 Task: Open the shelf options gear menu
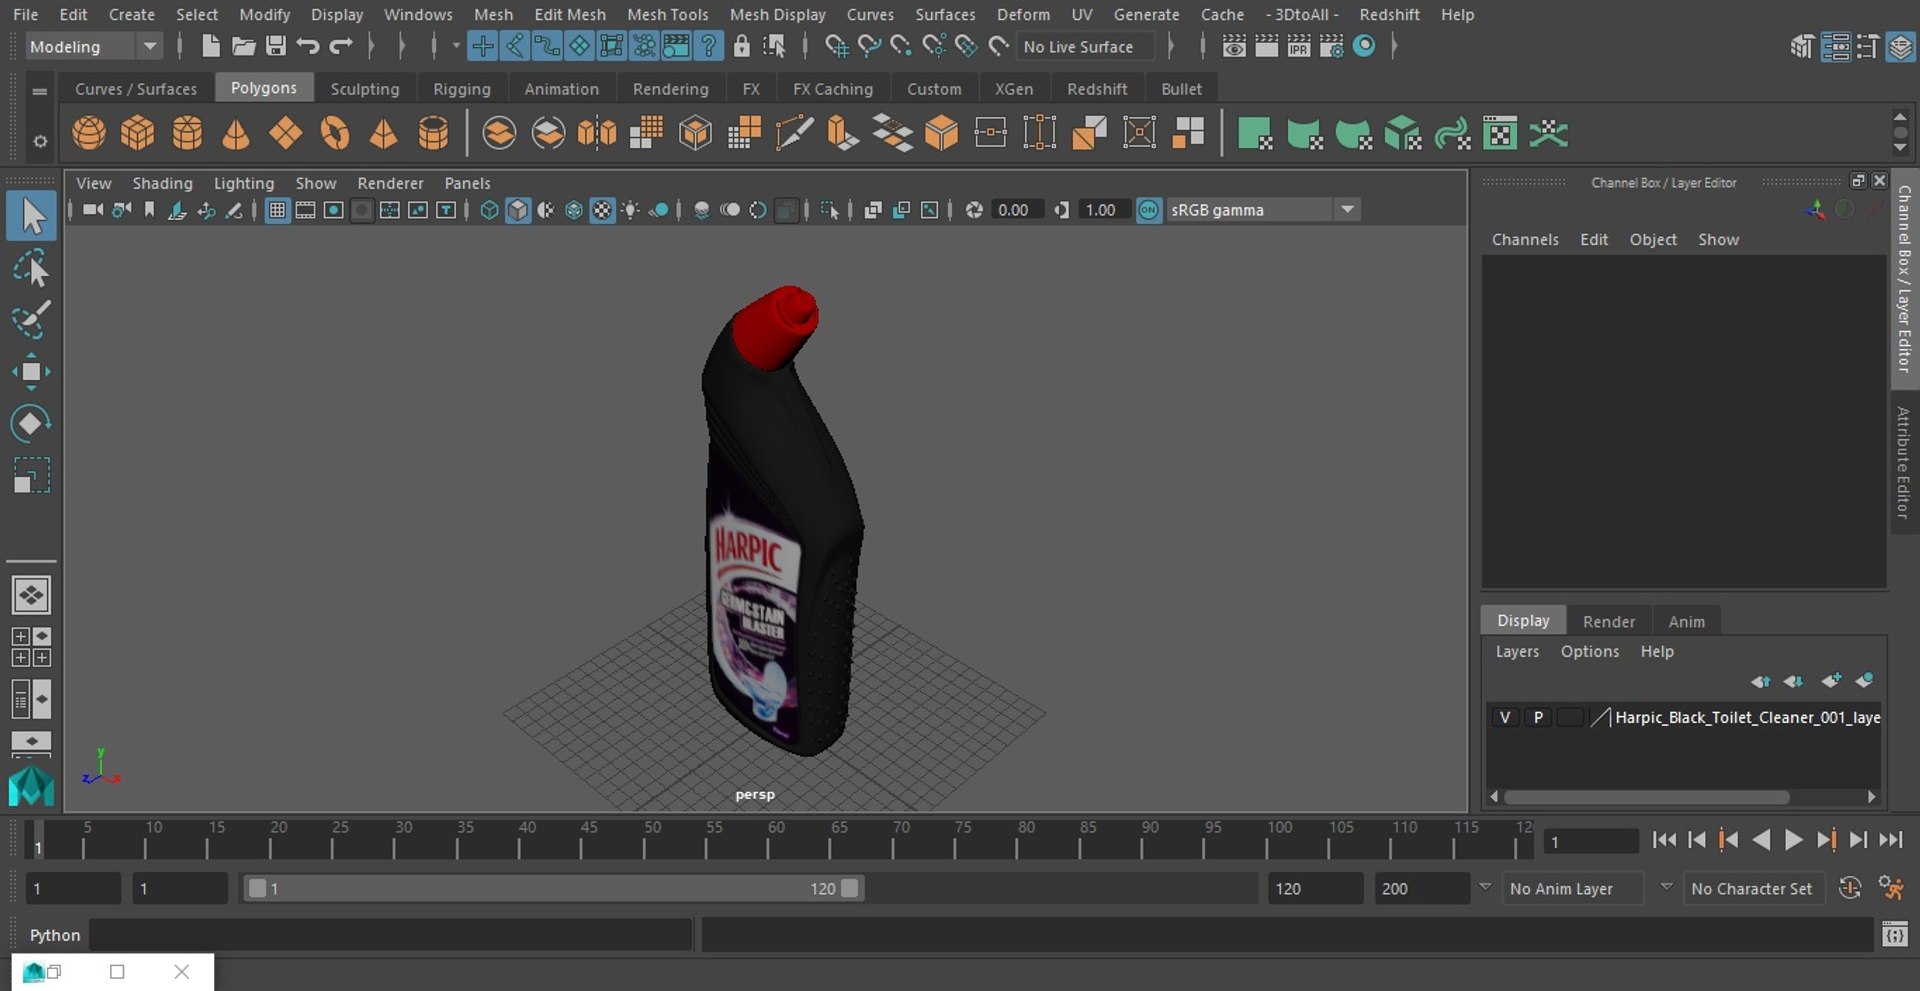40,141
